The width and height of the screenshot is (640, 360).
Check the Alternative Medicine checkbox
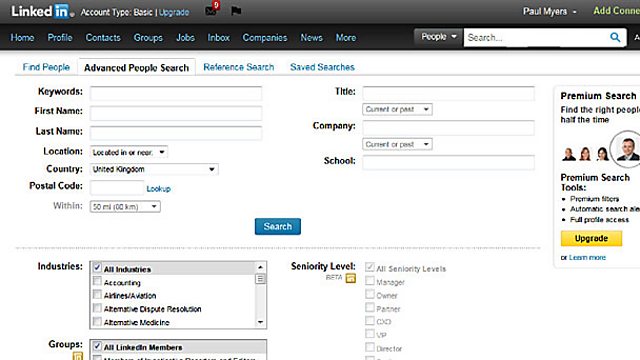click(97, 321)
